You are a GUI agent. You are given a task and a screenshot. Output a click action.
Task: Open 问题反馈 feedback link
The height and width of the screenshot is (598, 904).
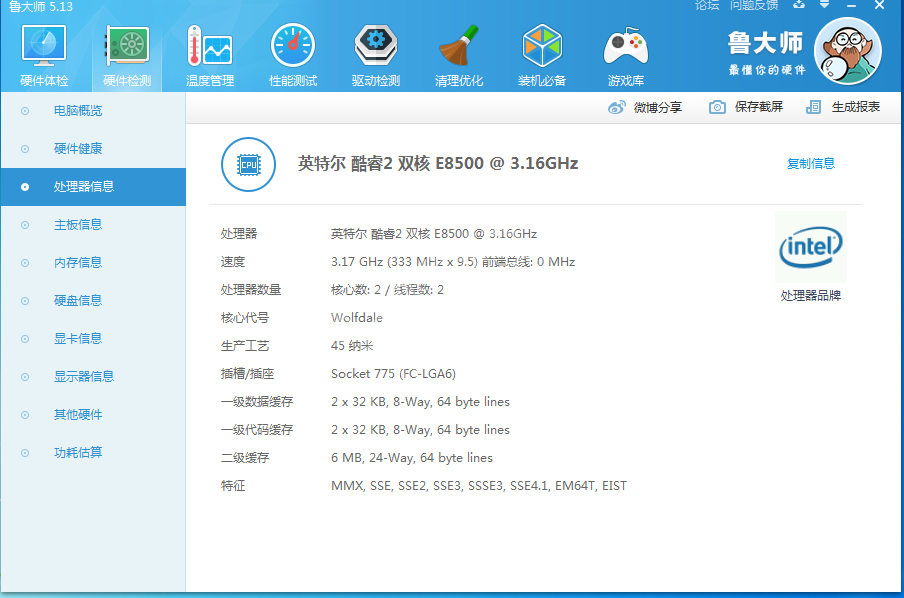[x=754, y=6]
